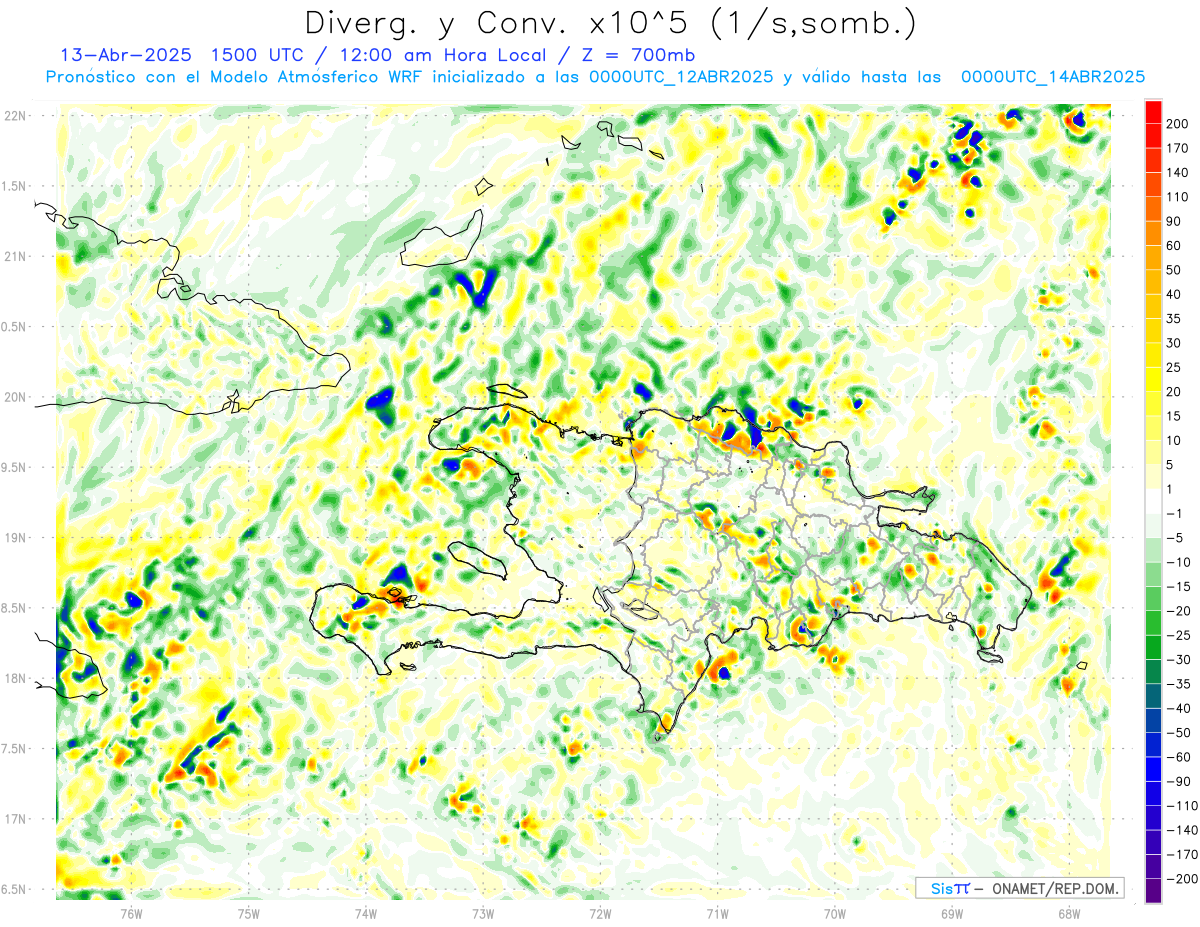Click the "-200" color scale label
Viewport: 1200px width, 927px height.
[x=1180, y=879]
